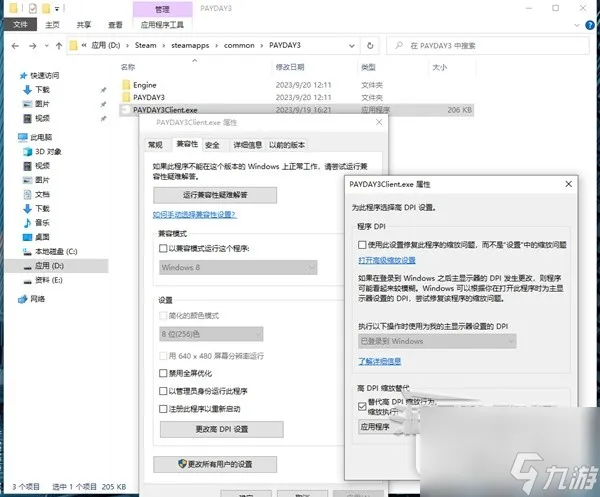Toggle register program for restart checkbox
Viewport: 600px width, 497px height.
pyautogui.click(x=163, y=409)
